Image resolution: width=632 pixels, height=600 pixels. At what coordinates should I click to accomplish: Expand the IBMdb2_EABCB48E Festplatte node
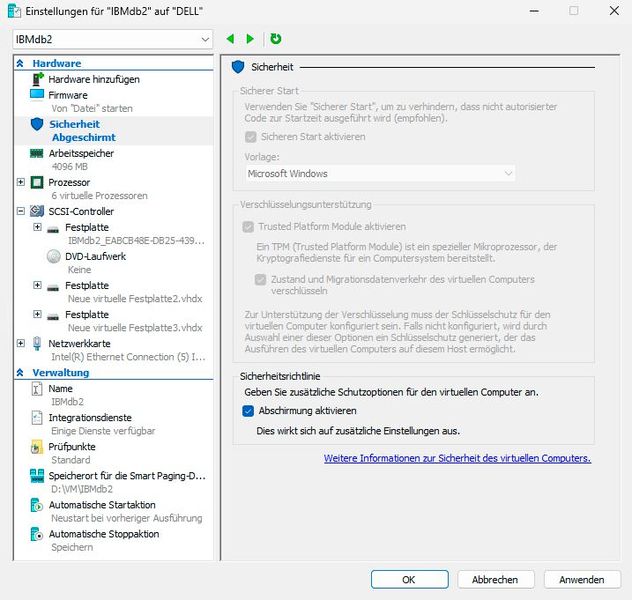37,227
